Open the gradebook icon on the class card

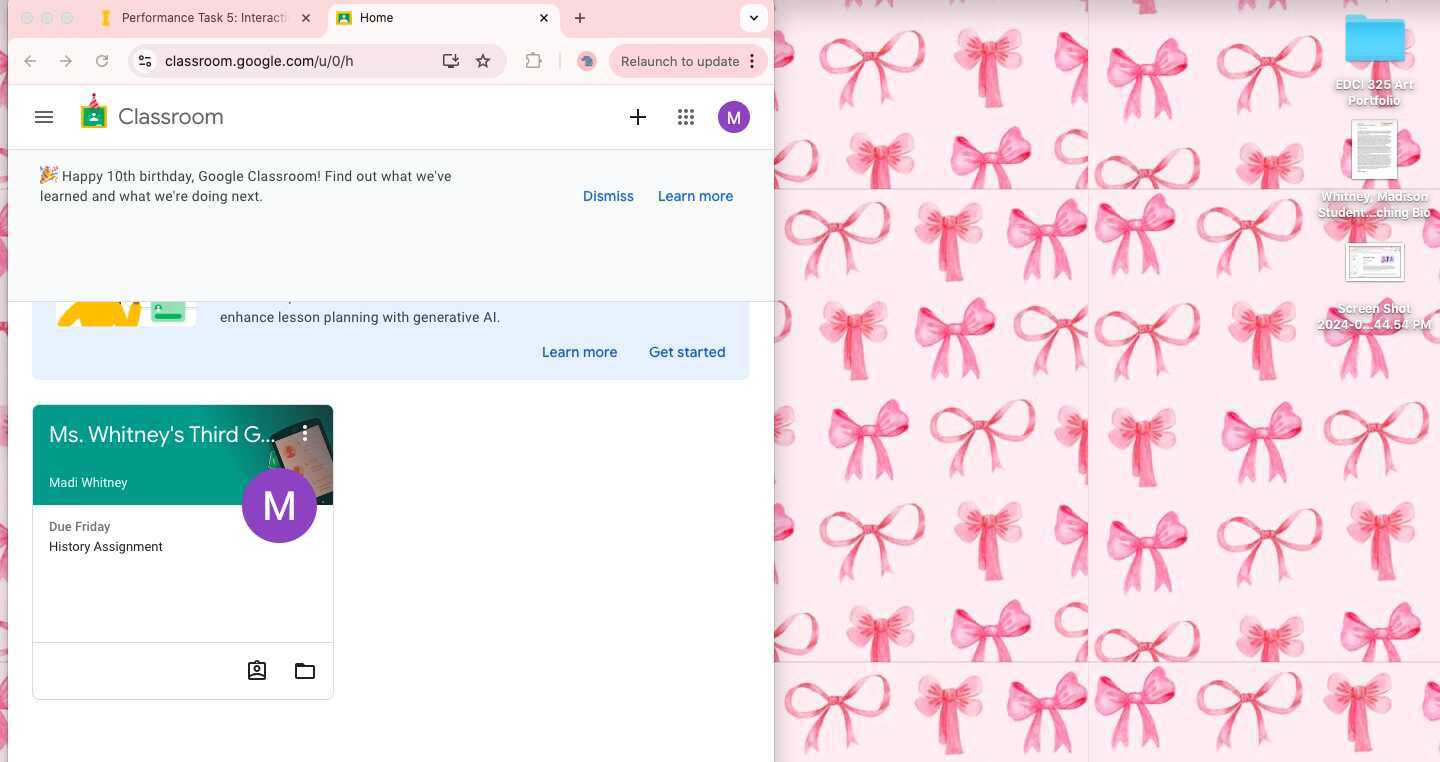point(256,670)
